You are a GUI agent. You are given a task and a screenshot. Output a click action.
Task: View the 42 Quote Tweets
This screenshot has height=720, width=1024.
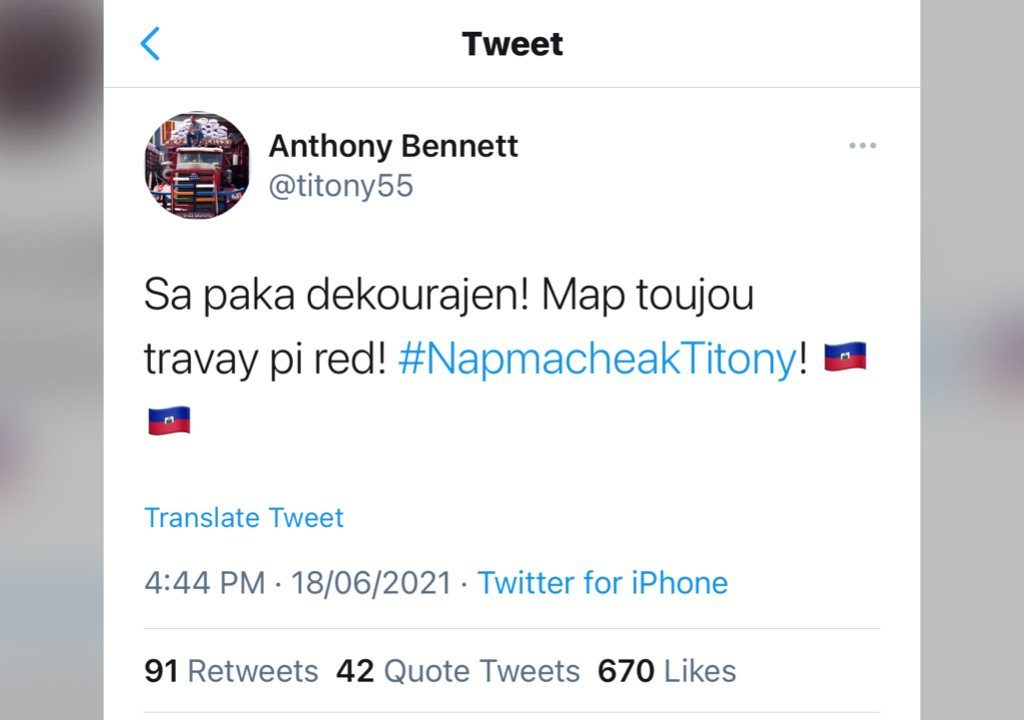click(457, 671)
